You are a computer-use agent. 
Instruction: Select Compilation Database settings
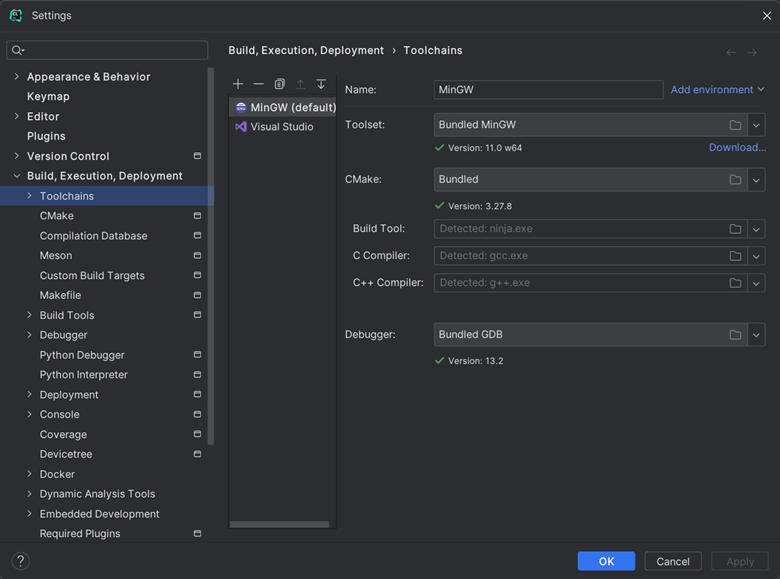tap(94, 236)
